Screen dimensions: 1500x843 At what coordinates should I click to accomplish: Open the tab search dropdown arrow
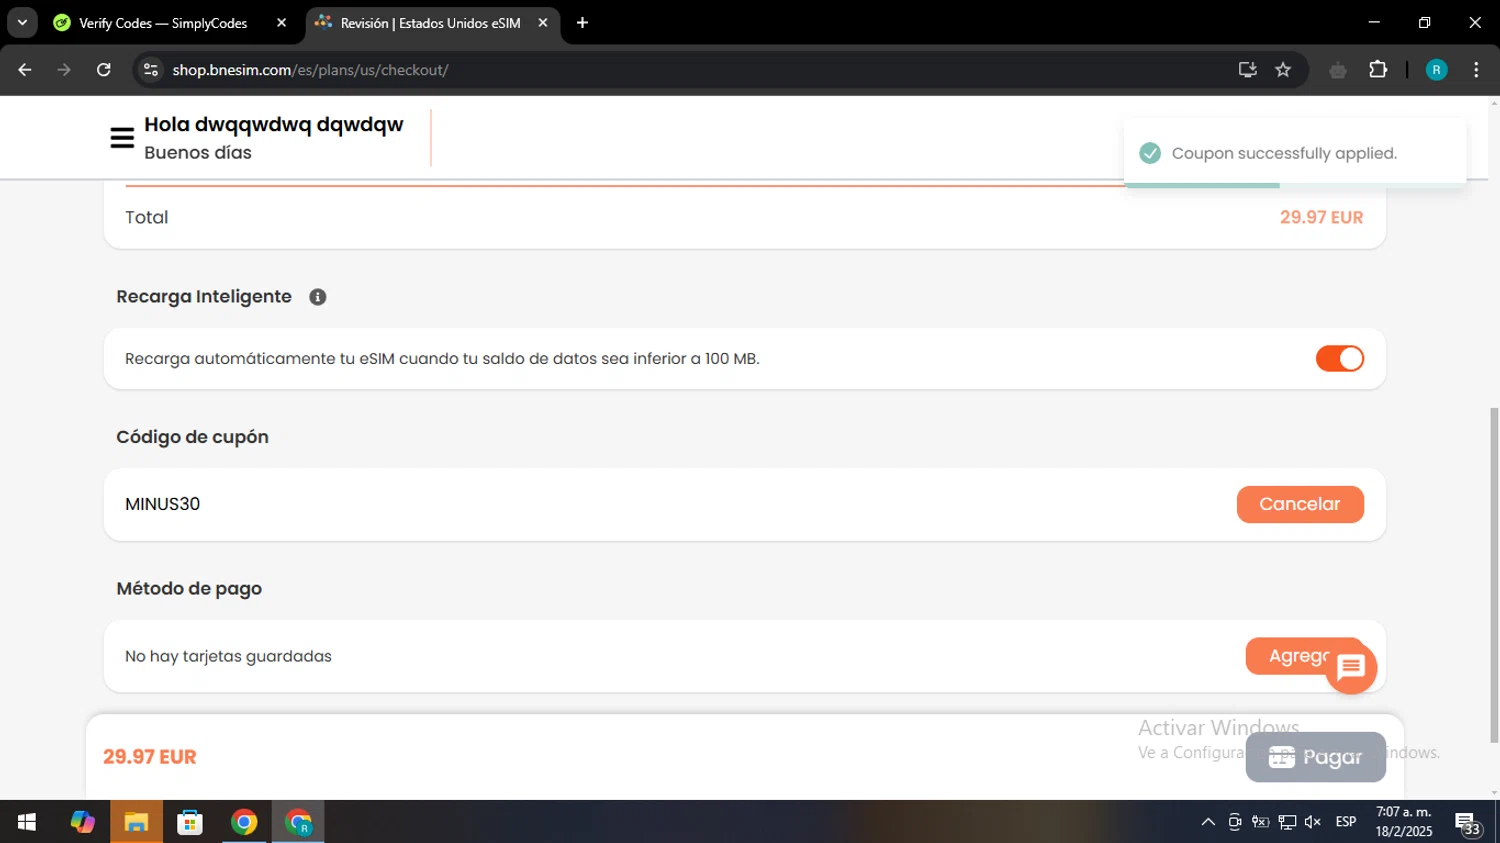coord(22,23)
